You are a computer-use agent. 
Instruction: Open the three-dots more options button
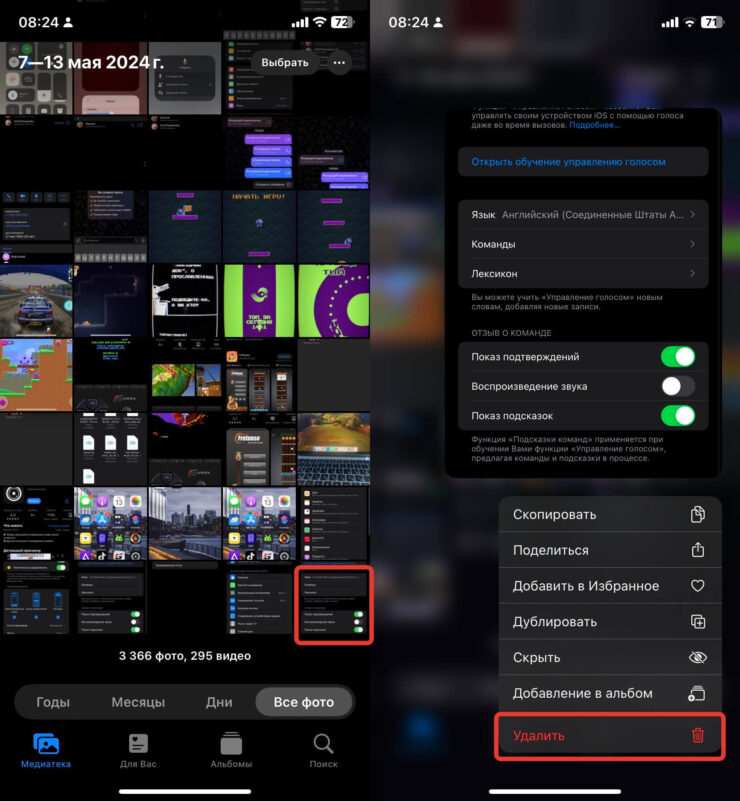[x=339, y=62]
